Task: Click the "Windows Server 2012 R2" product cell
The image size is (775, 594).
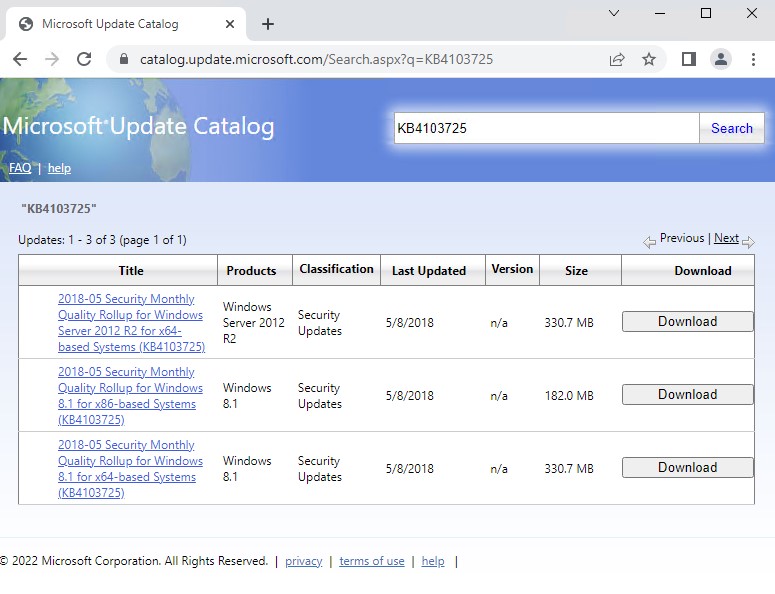Action: [x=254, y=323]
